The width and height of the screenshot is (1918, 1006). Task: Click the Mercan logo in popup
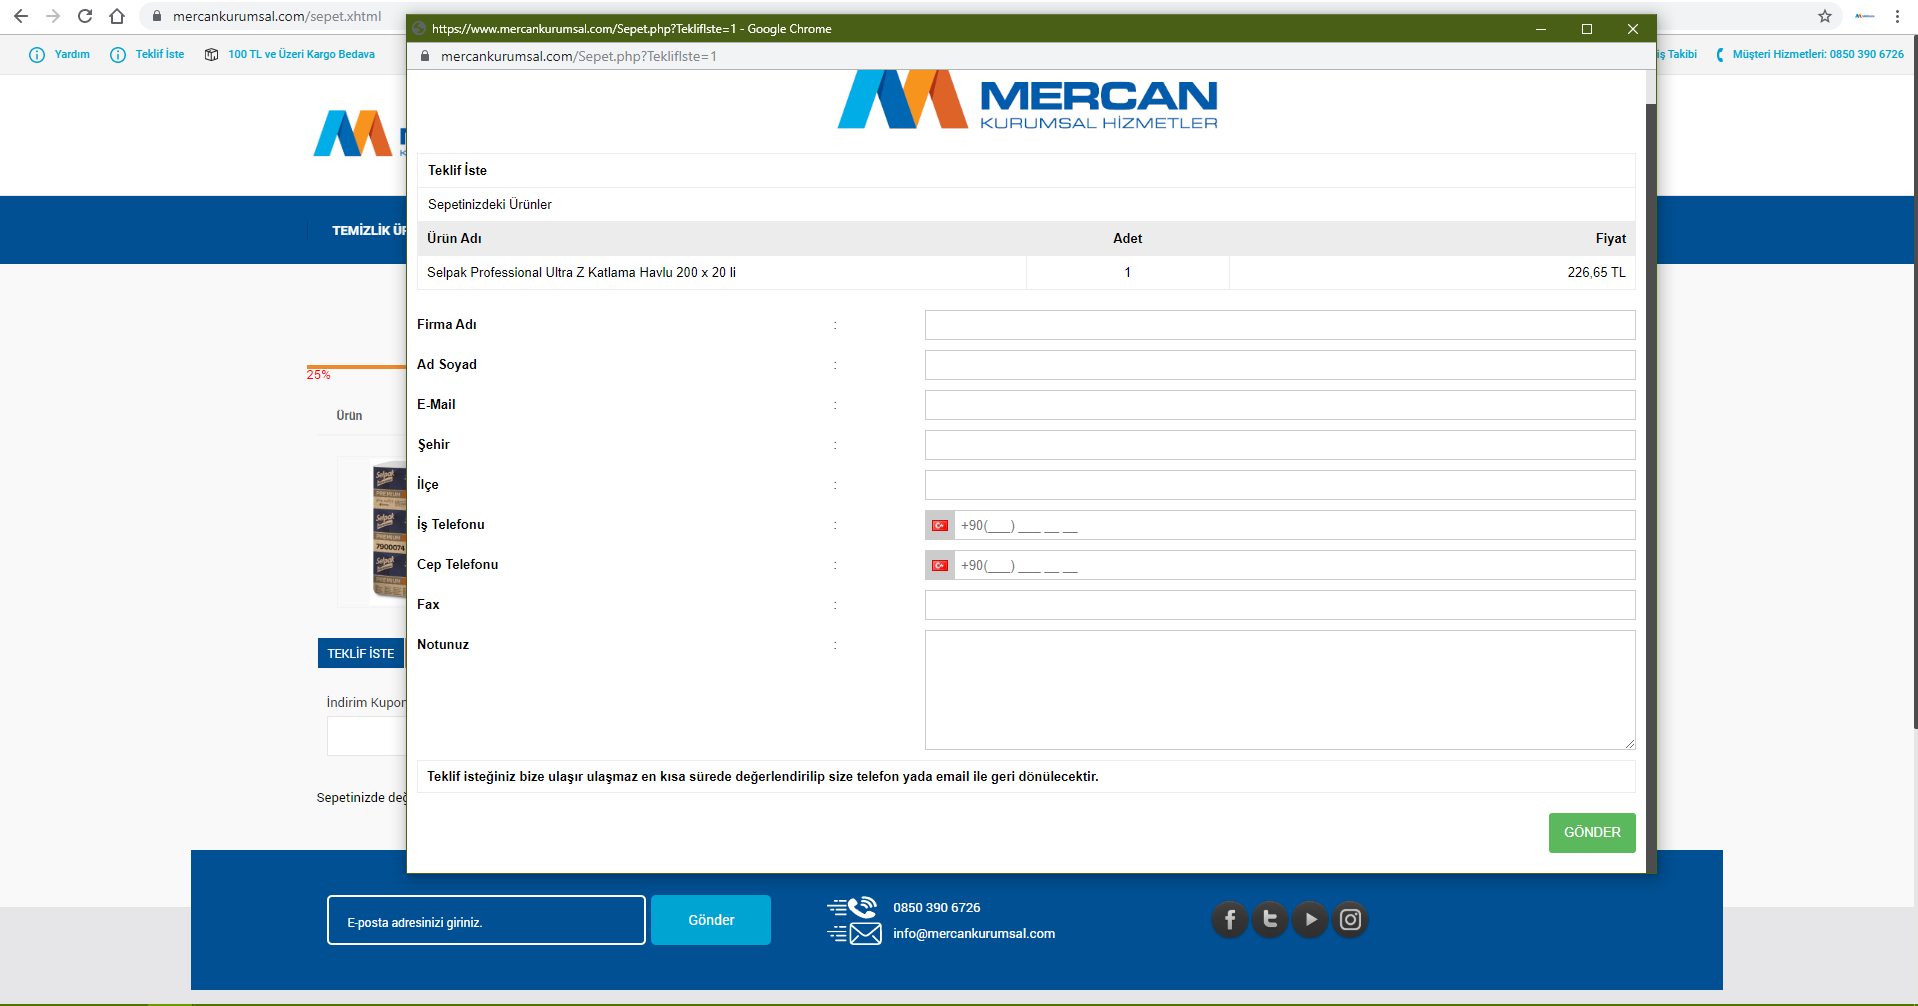pyautogui.click(x=1028, y=100)
